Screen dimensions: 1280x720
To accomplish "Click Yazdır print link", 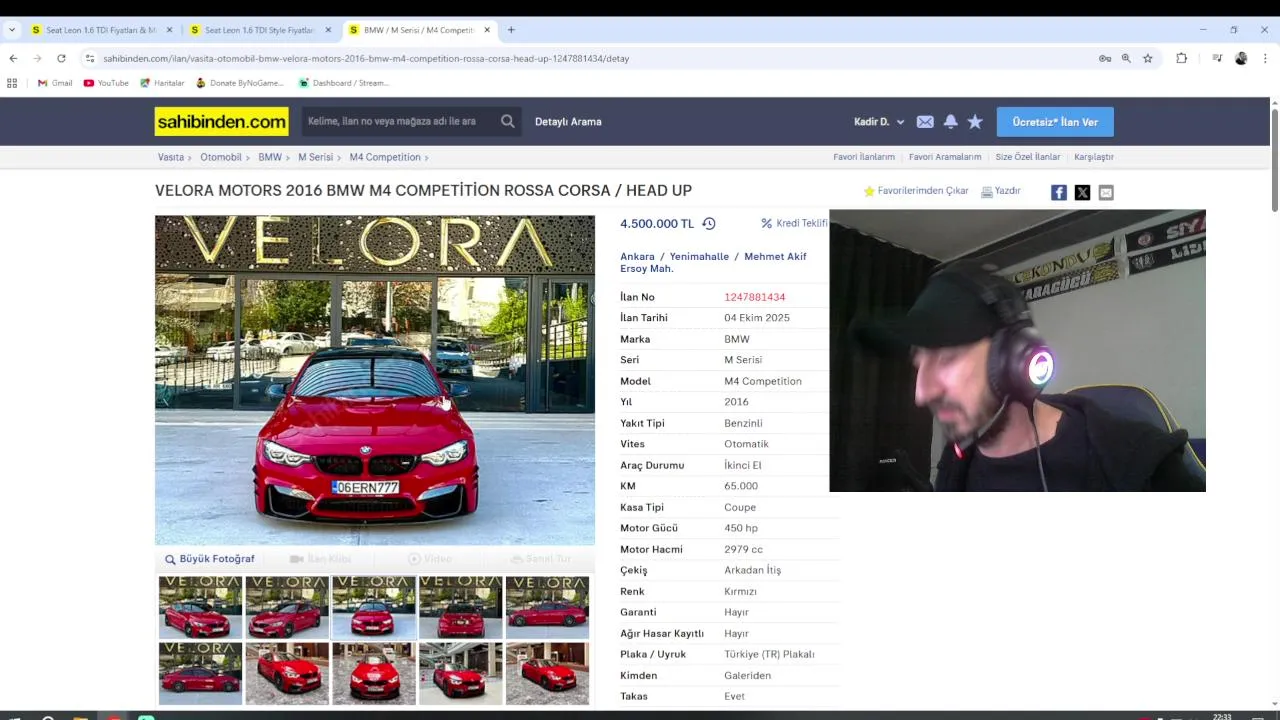I will click(x=1001, y=191).
